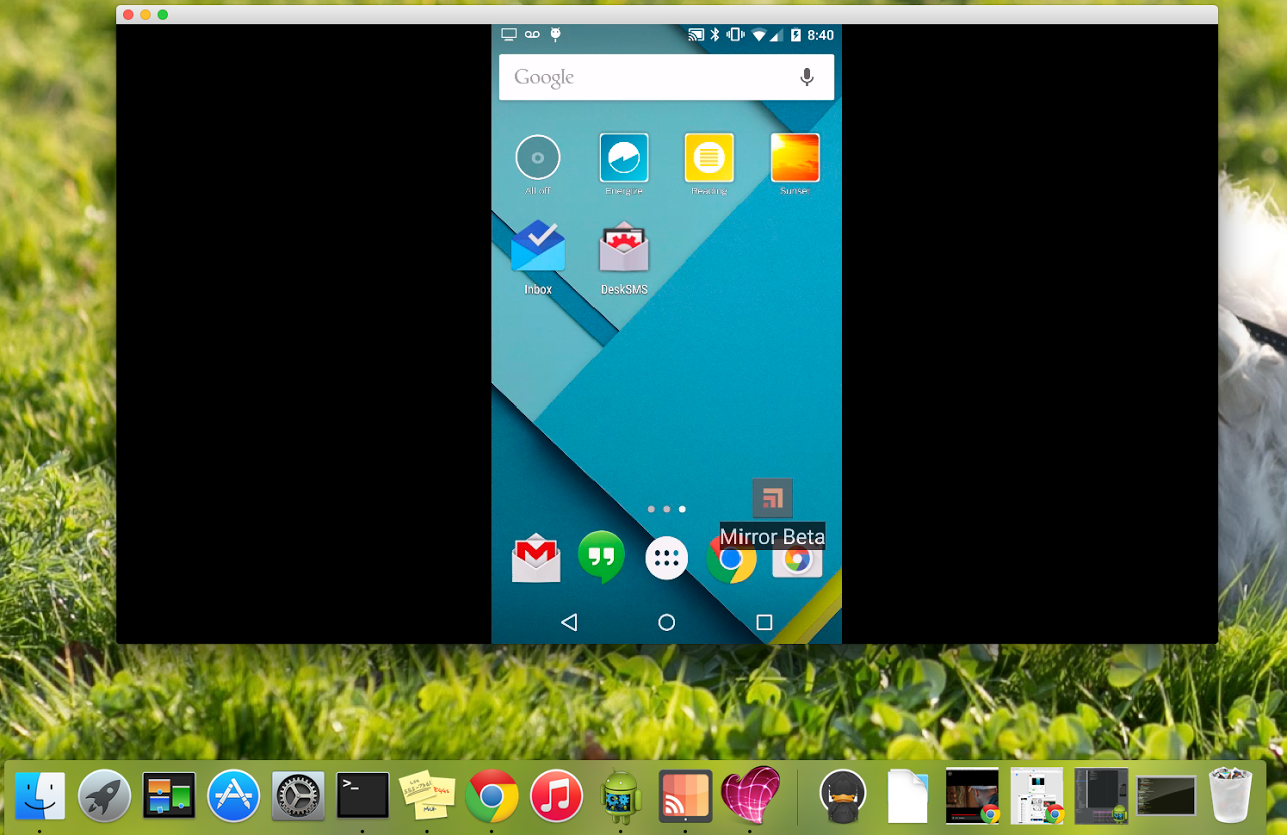Tap the Reading shortcut icon

click(709, 158)
